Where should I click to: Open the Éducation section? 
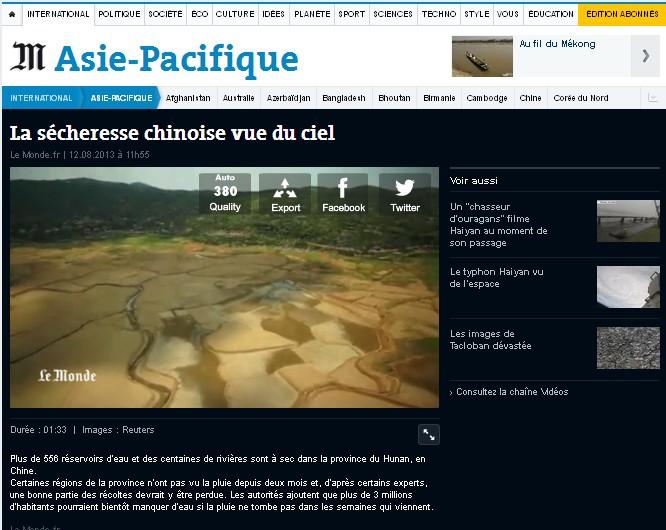tap(550, 14)
